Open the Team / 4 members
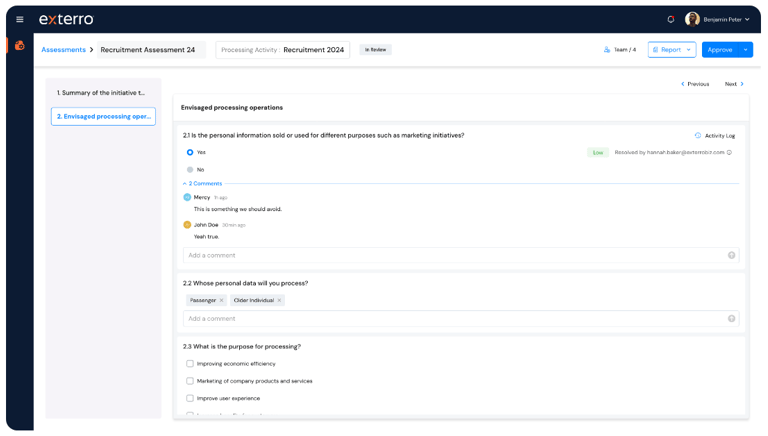 click(620, 49)
